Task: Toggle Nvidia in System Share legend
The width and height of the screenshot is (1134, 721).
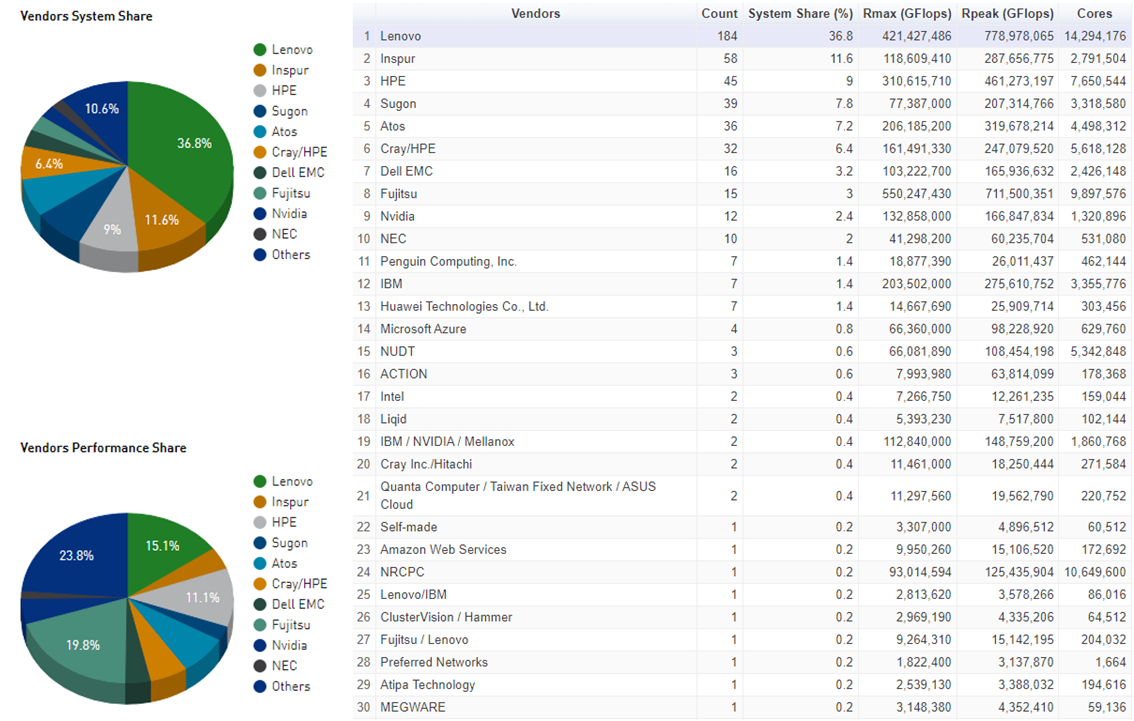Action: (x=281, y=213)
